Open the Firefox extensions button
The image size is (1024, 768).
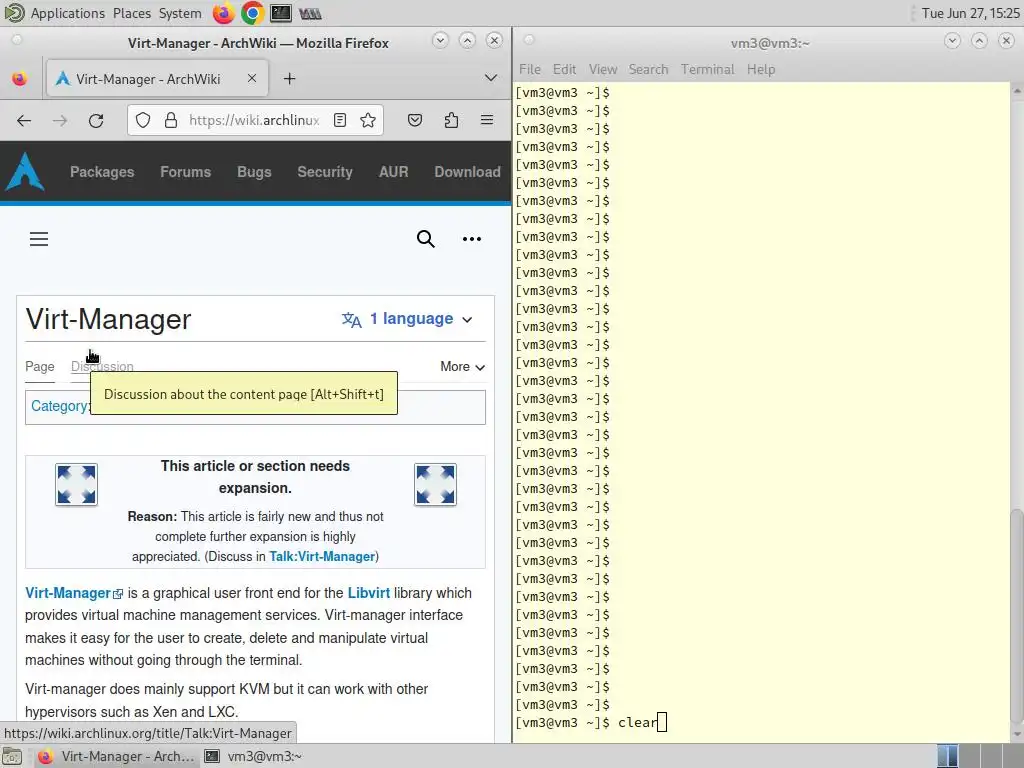[451, 120]
